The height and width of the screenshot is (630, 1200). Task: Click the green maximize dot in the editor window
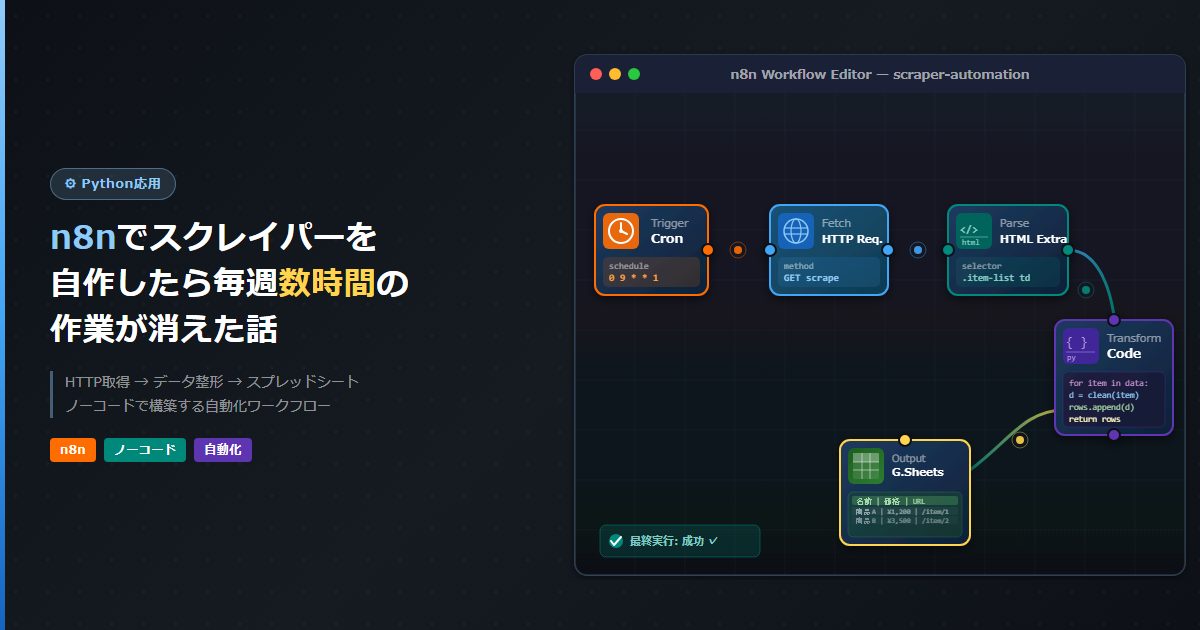pos(634,74)
